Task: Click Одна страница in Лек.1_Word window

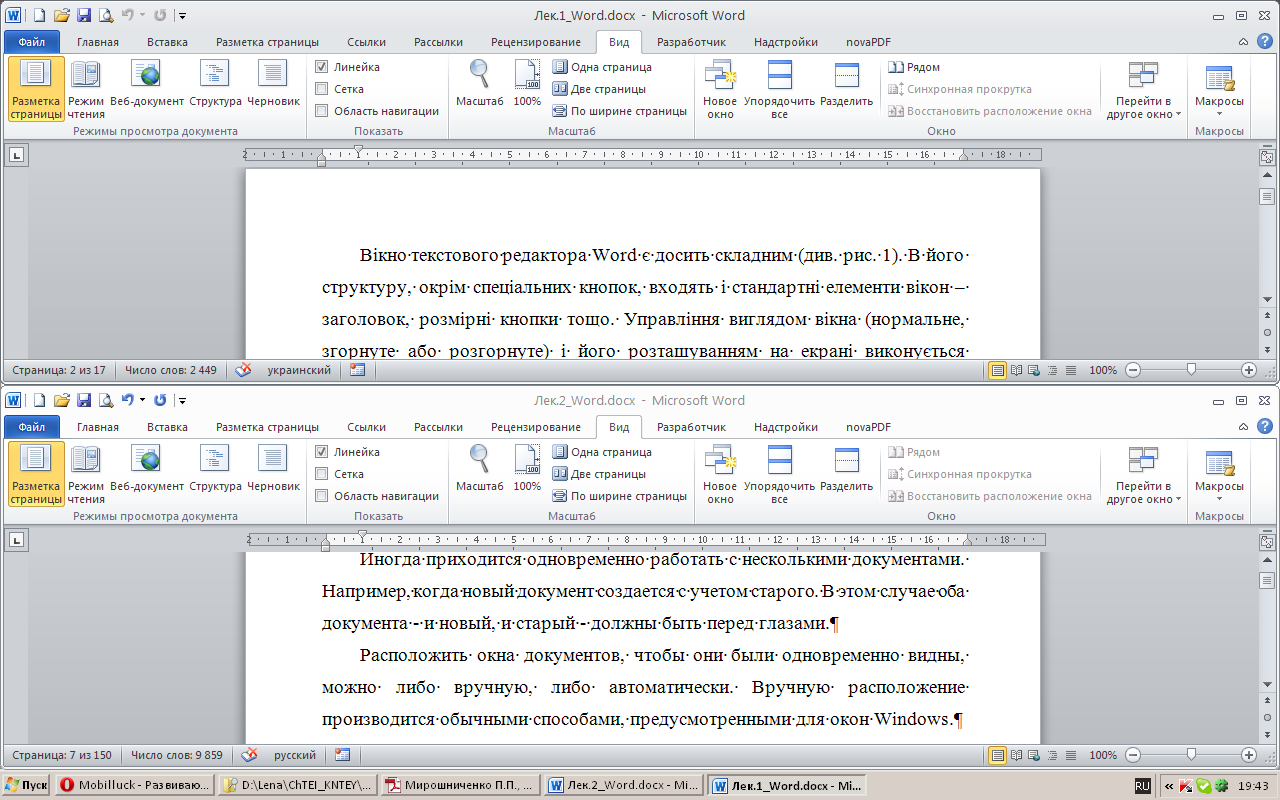Action: point(602,67)
